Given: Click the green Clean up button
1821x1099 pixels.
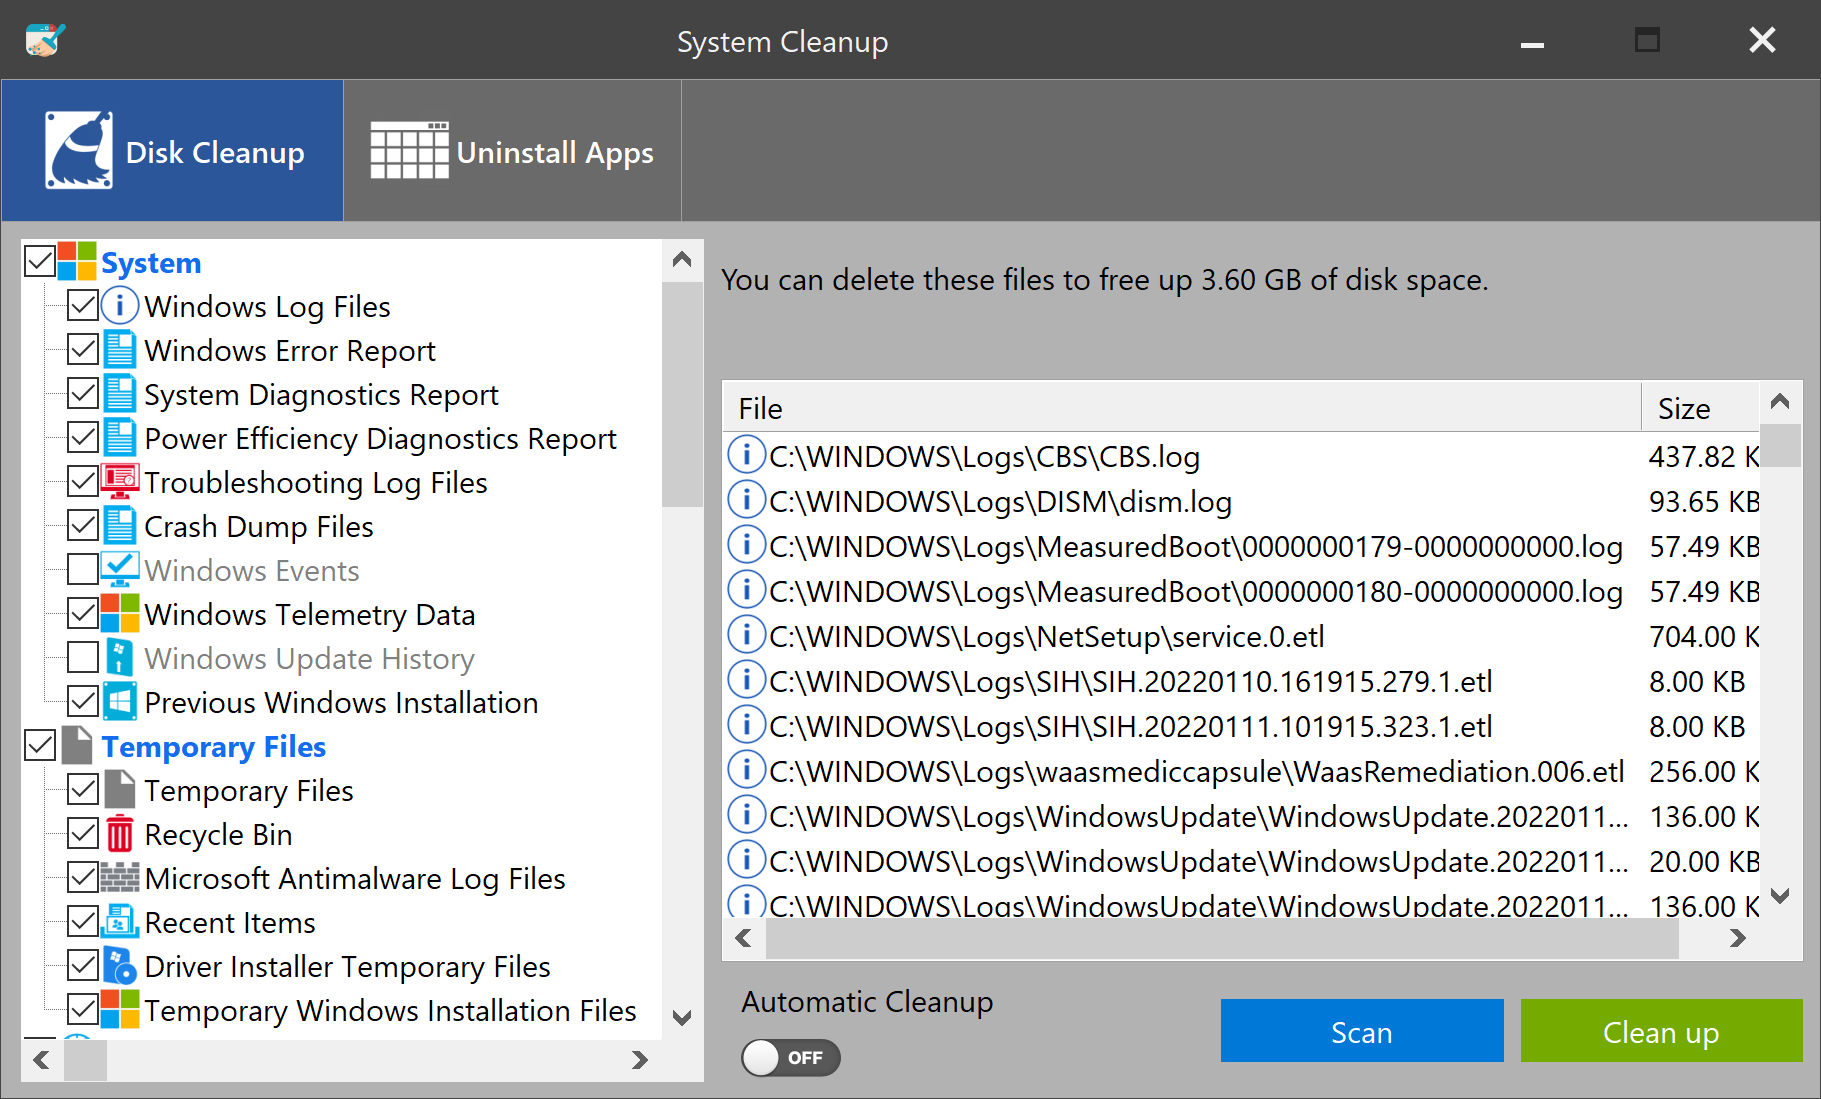Looking at the screenshot, I should tap(1661, 1031).
